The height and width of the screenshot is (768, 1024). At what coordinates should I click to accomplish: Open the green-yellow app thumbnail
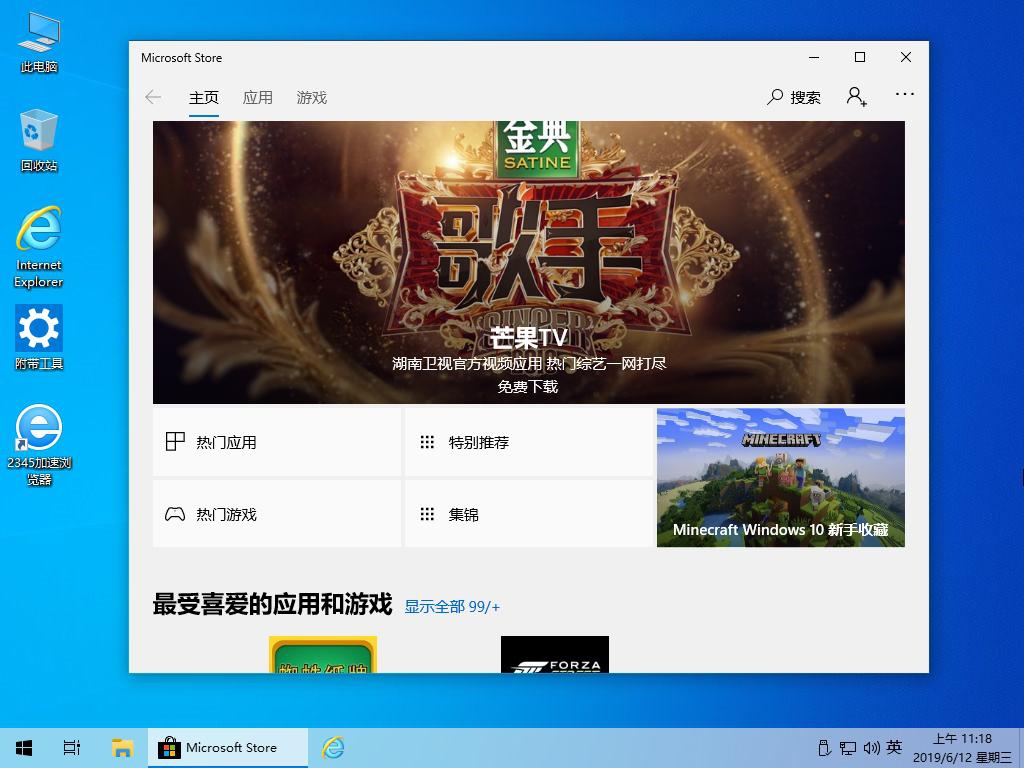pos(323,654)
